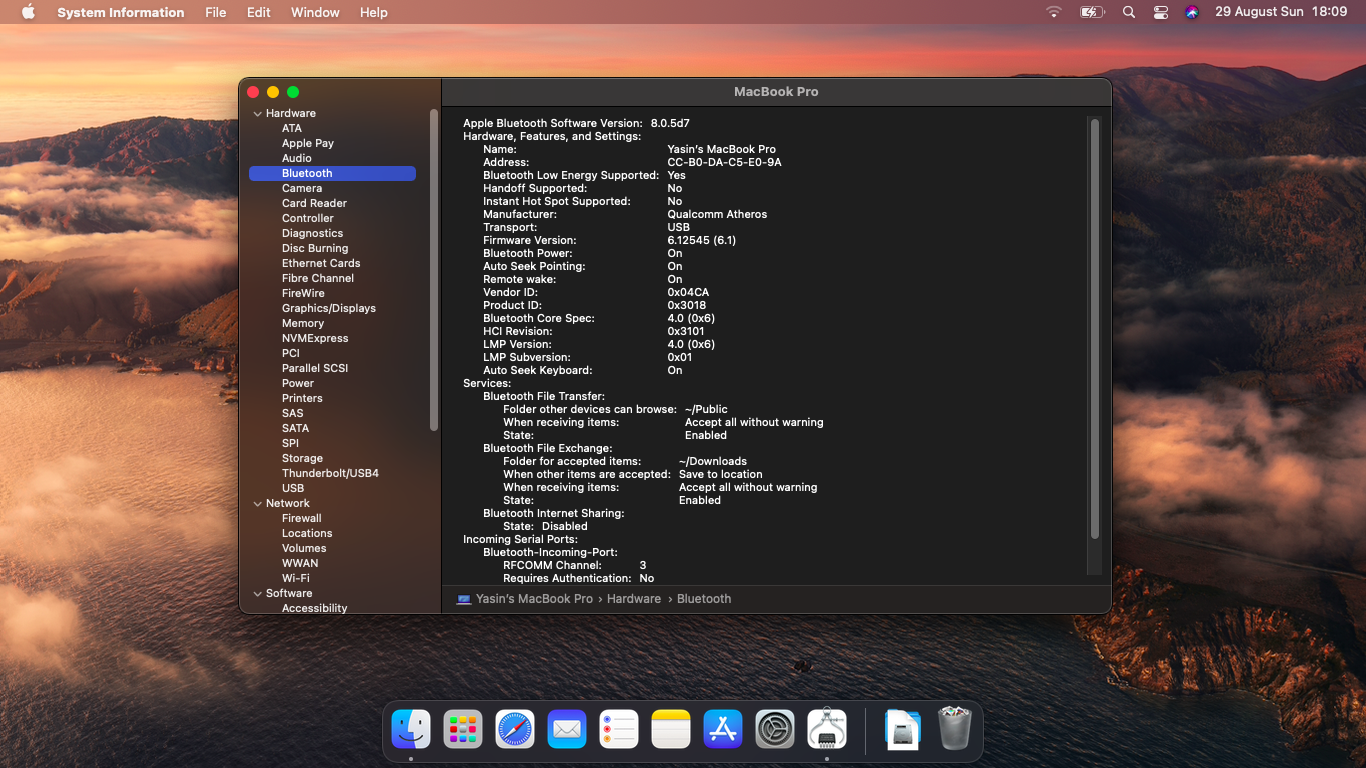Select Graphics/Displays in the sidebar
Image resolution: width=1366 pixels, height=768 pixels.
[x=328, y=308]
